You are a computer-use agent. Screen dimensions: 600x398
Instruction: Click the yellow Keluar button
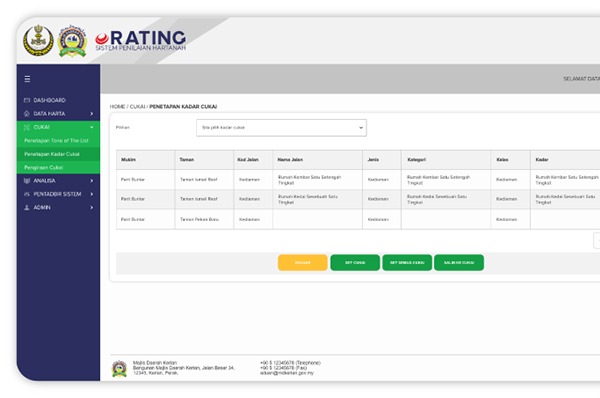pyautogui.click(x=303, y=263)
